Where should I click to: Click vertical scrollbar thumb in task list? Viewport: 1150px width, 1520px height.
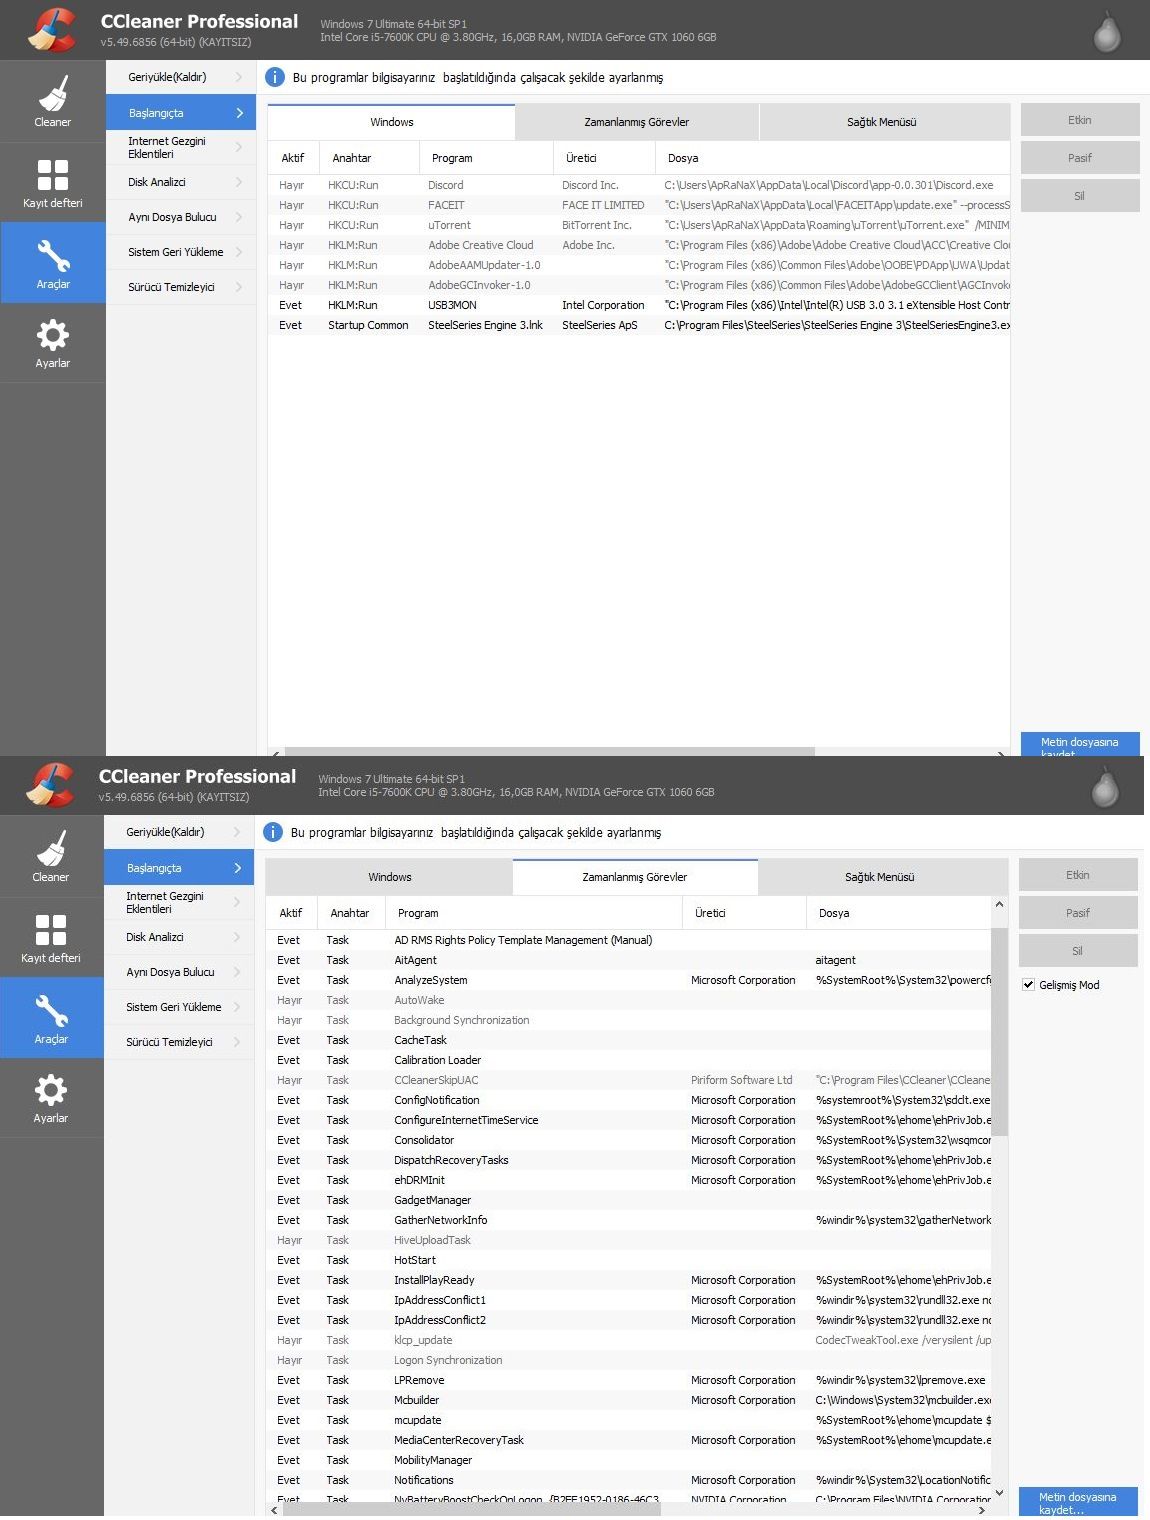pyautogui.click(x=999, y=1032)
